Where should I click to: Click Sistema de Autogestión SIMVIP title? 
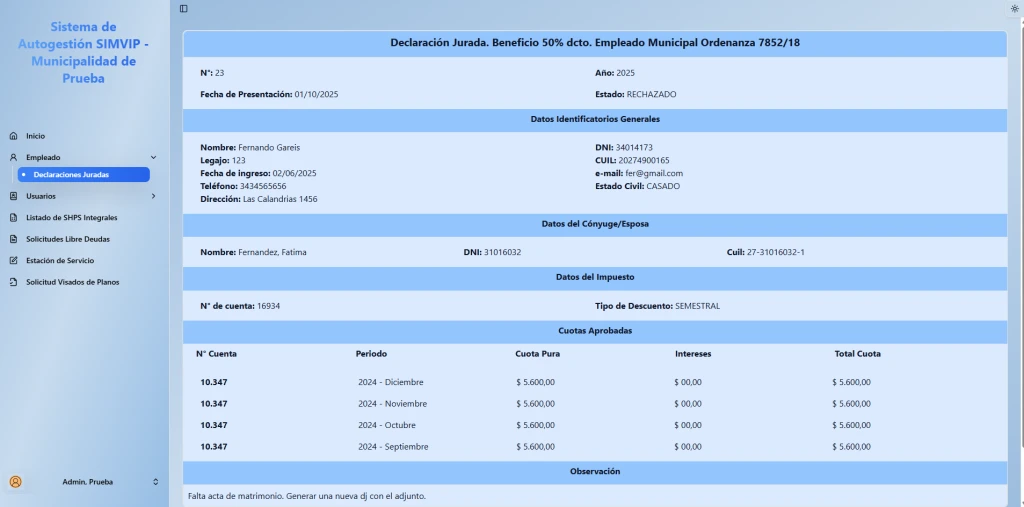[x=84, y=52]
